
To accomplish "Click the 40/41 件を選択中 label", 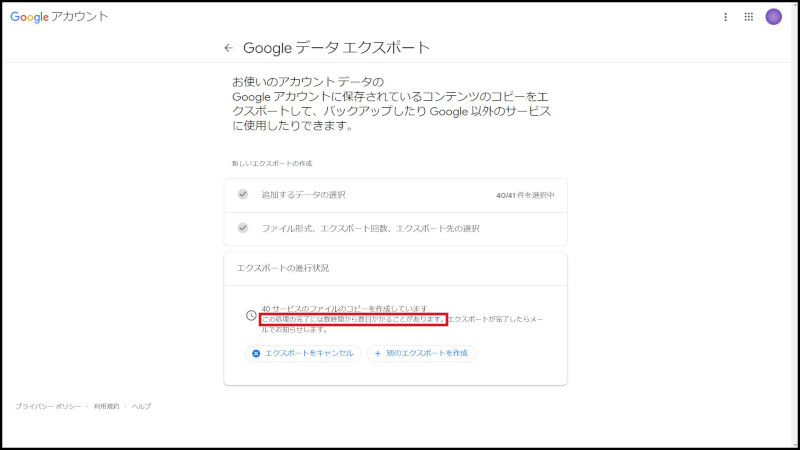I will (525, 195).
